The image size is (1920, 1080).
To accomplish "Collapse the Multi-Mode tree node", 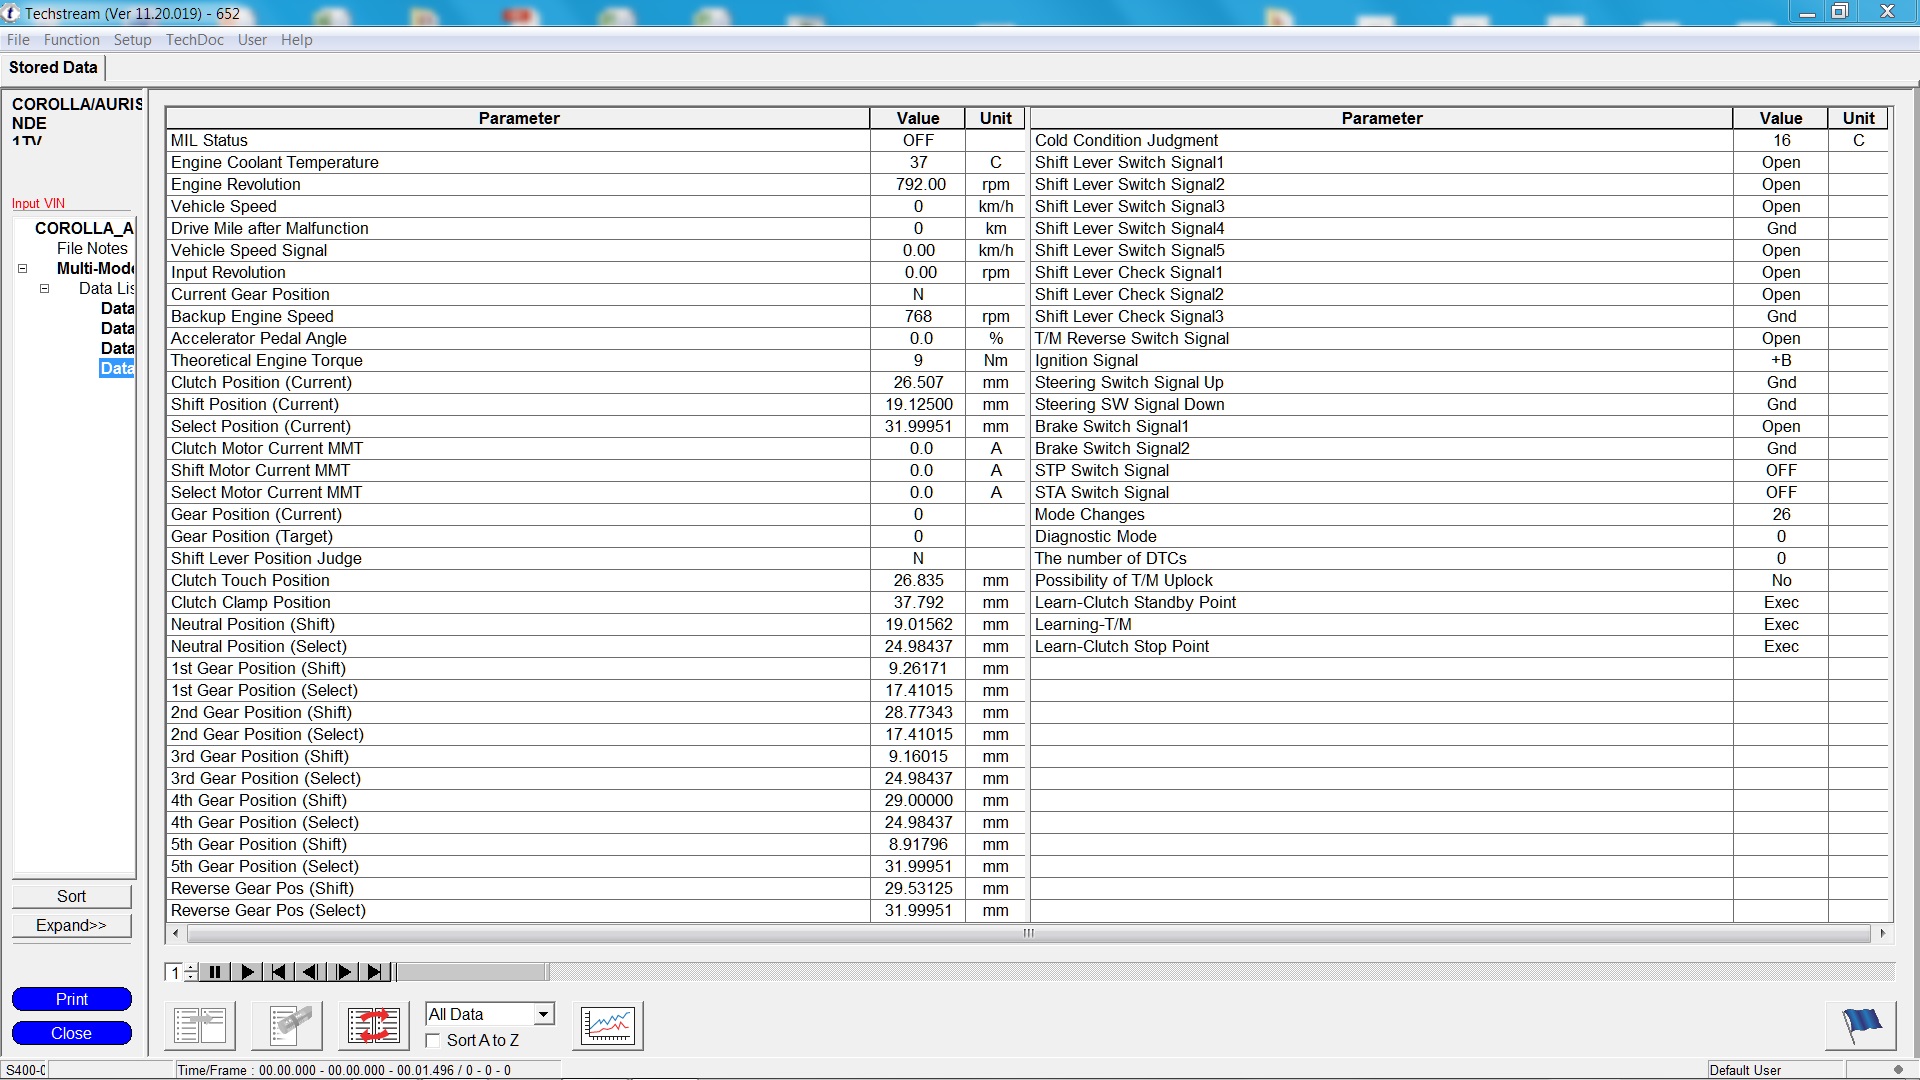I will (x=22, y=269).
